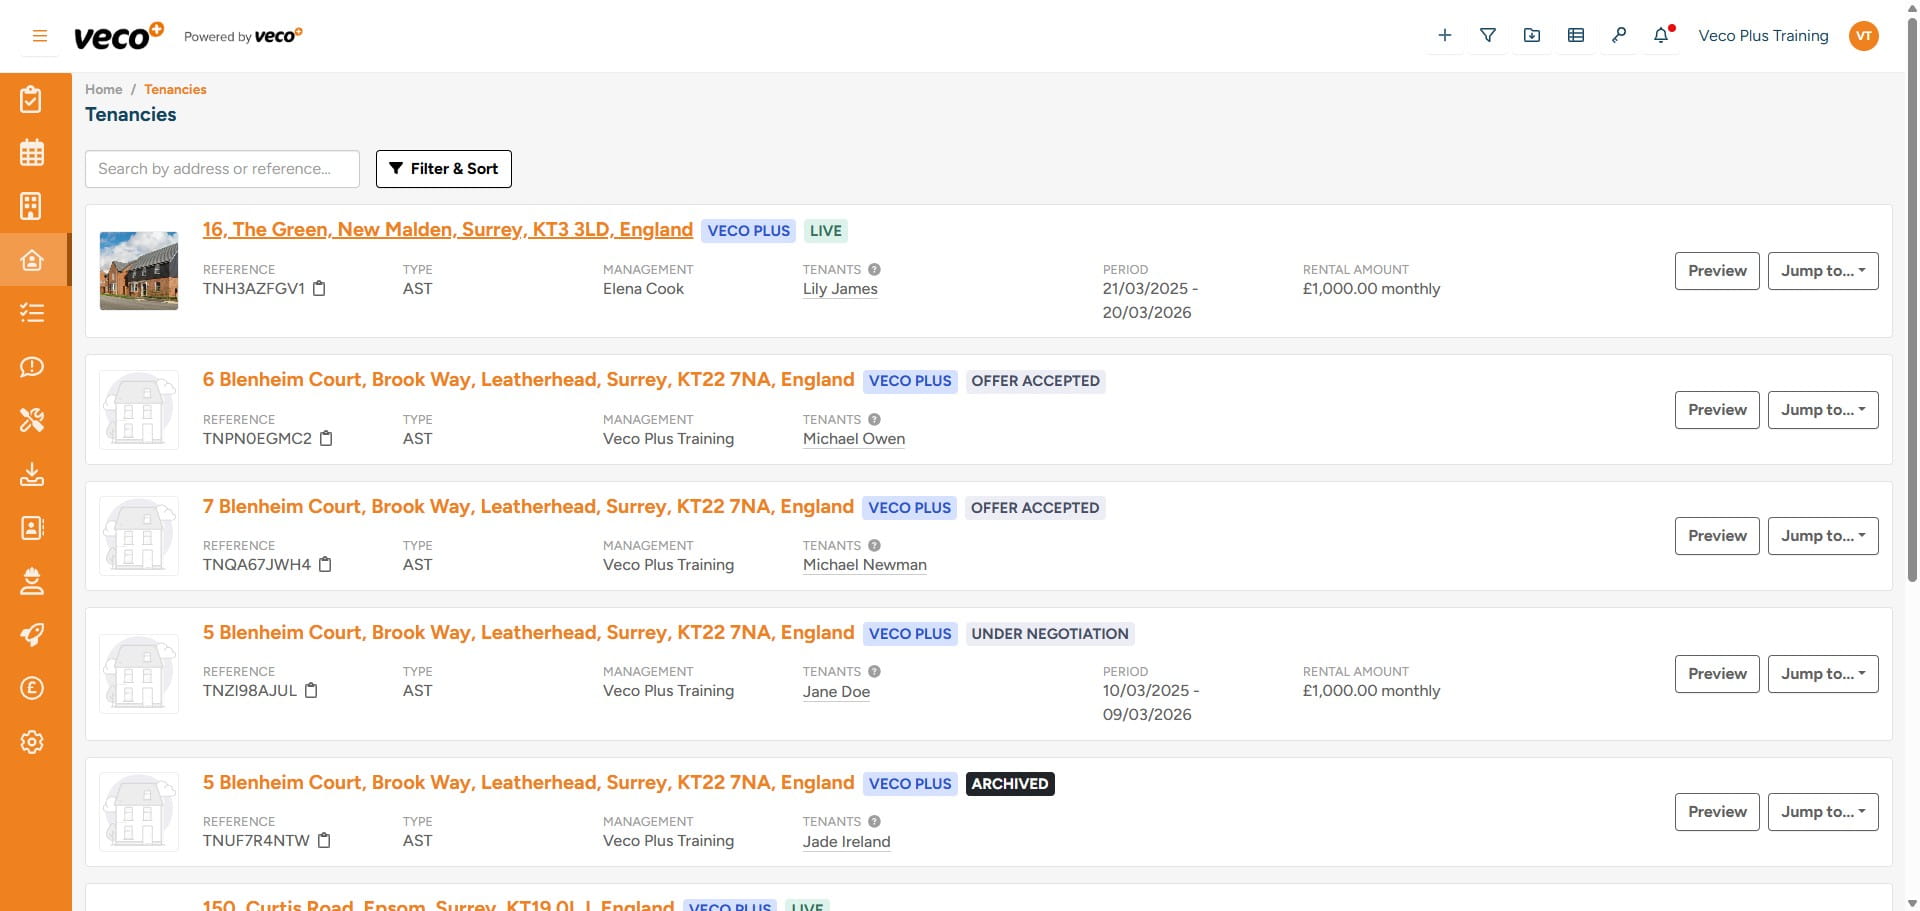The width and height of the screenshot is (1920, 911).
Task: Expand Jump to dropdown for 7 Blenheim Court
Action: click(1822, 536)
